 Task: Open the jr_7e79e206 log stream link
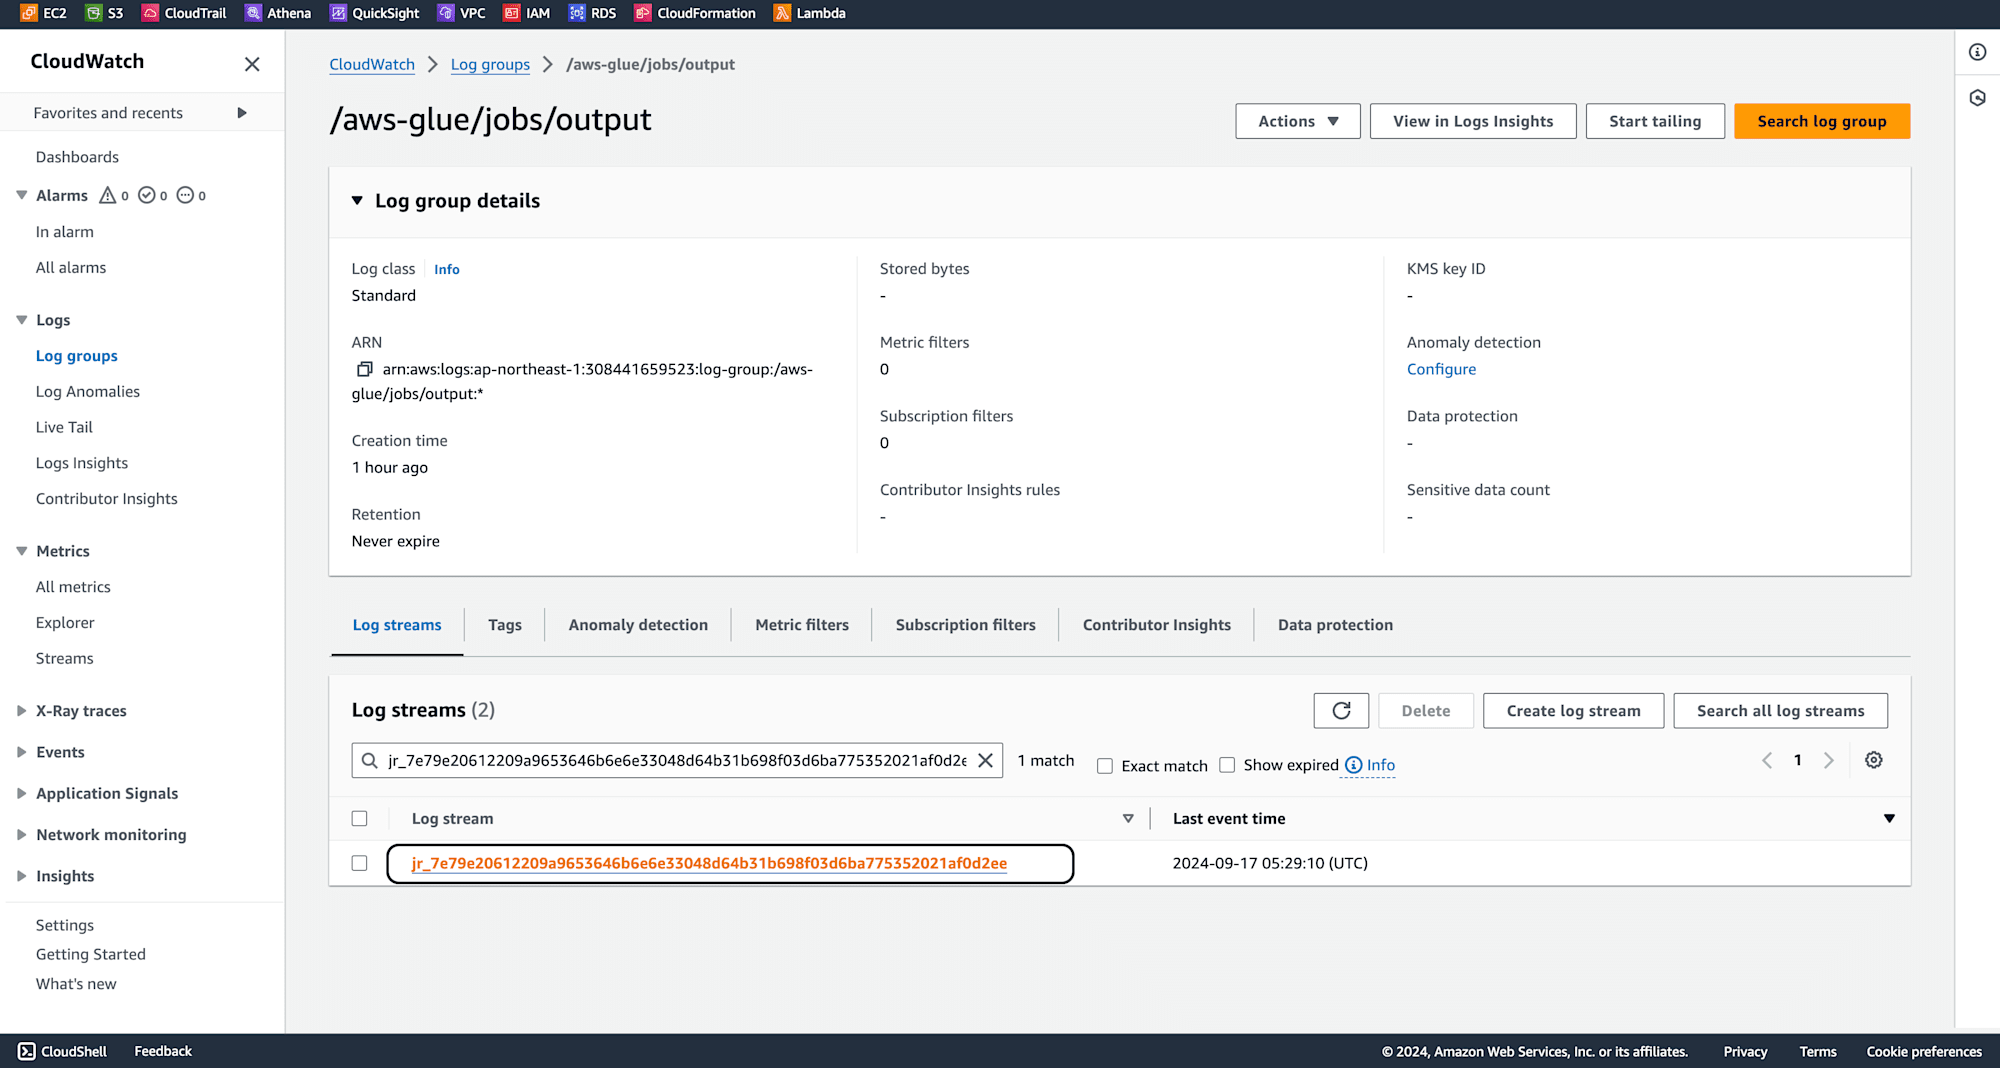709,863
